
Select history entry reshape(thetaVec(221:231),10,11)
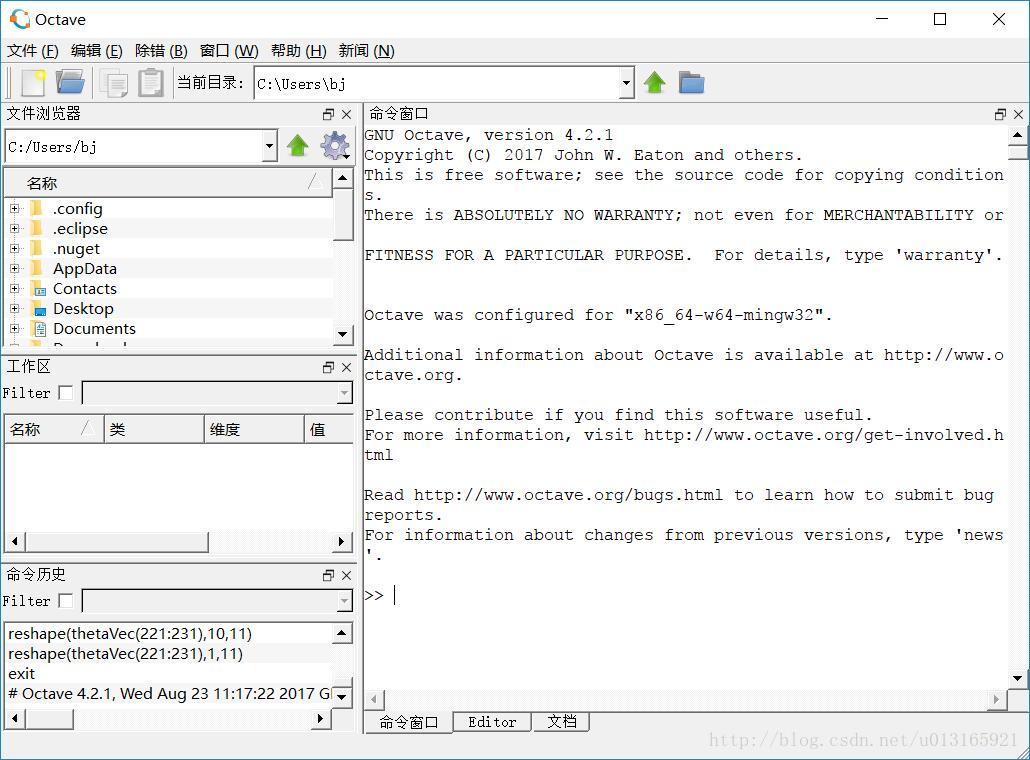pos(130,634)
